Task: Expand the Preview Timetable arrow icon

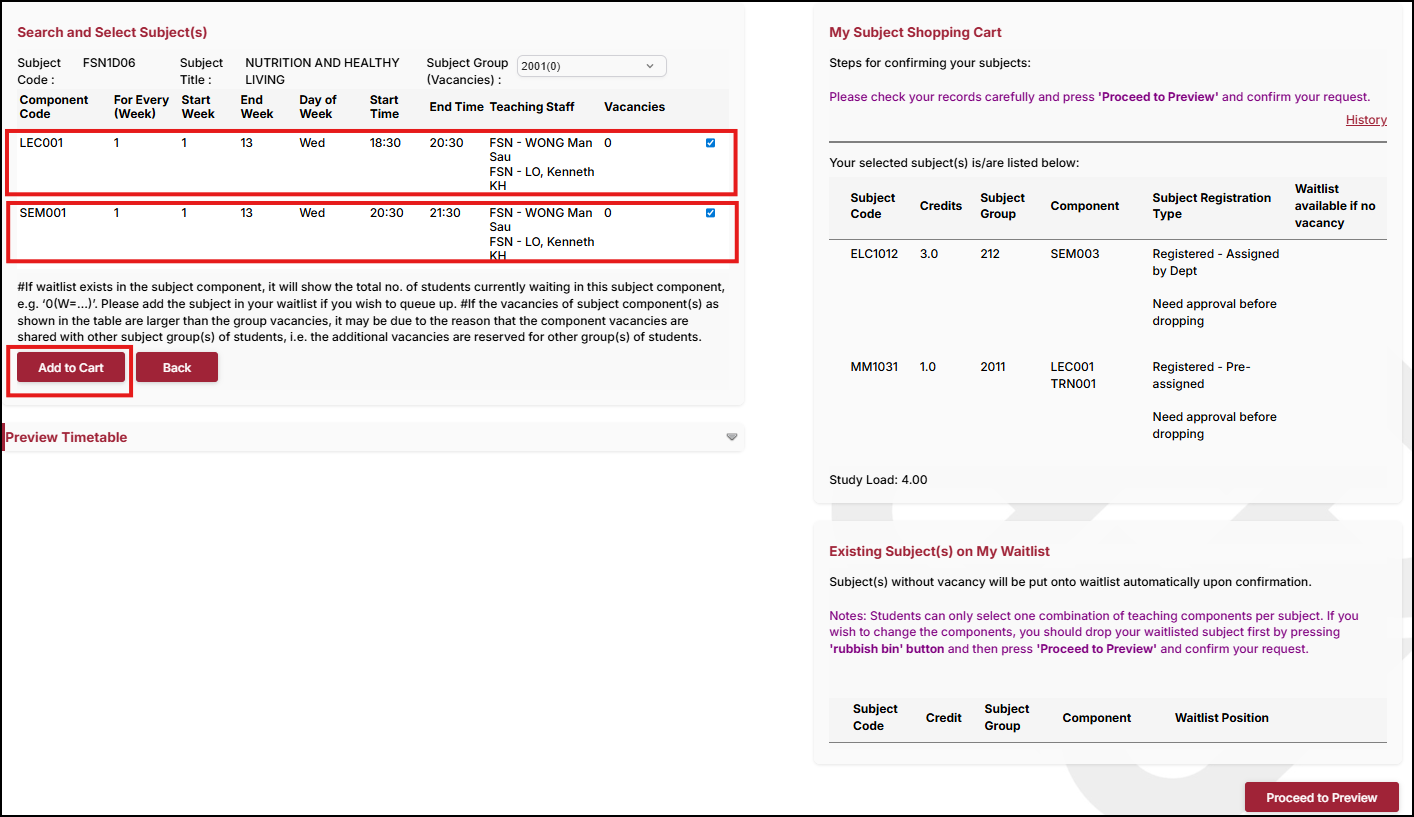Action: (732, 437)
